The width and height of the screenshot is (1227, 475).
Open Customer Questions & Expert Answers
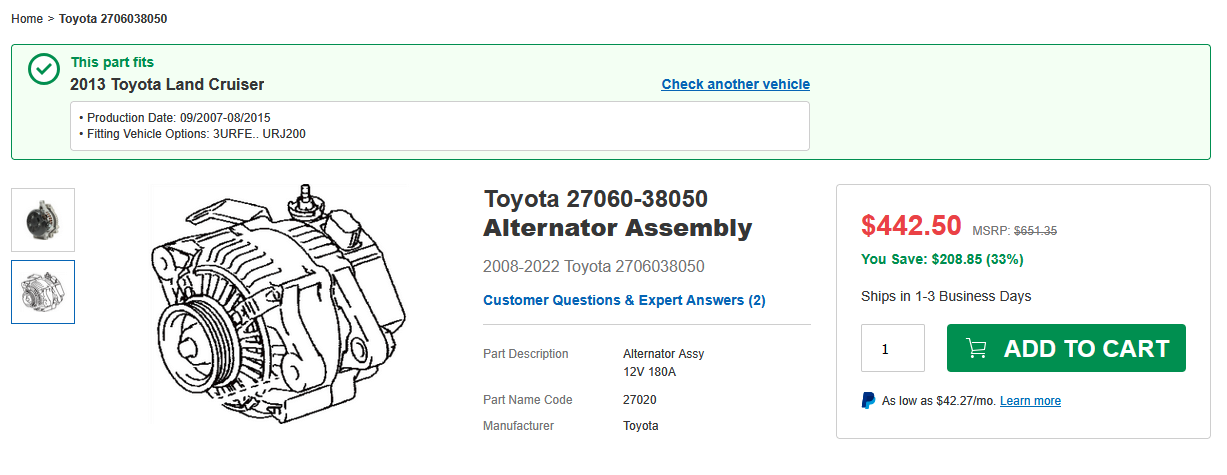[624, 300]
